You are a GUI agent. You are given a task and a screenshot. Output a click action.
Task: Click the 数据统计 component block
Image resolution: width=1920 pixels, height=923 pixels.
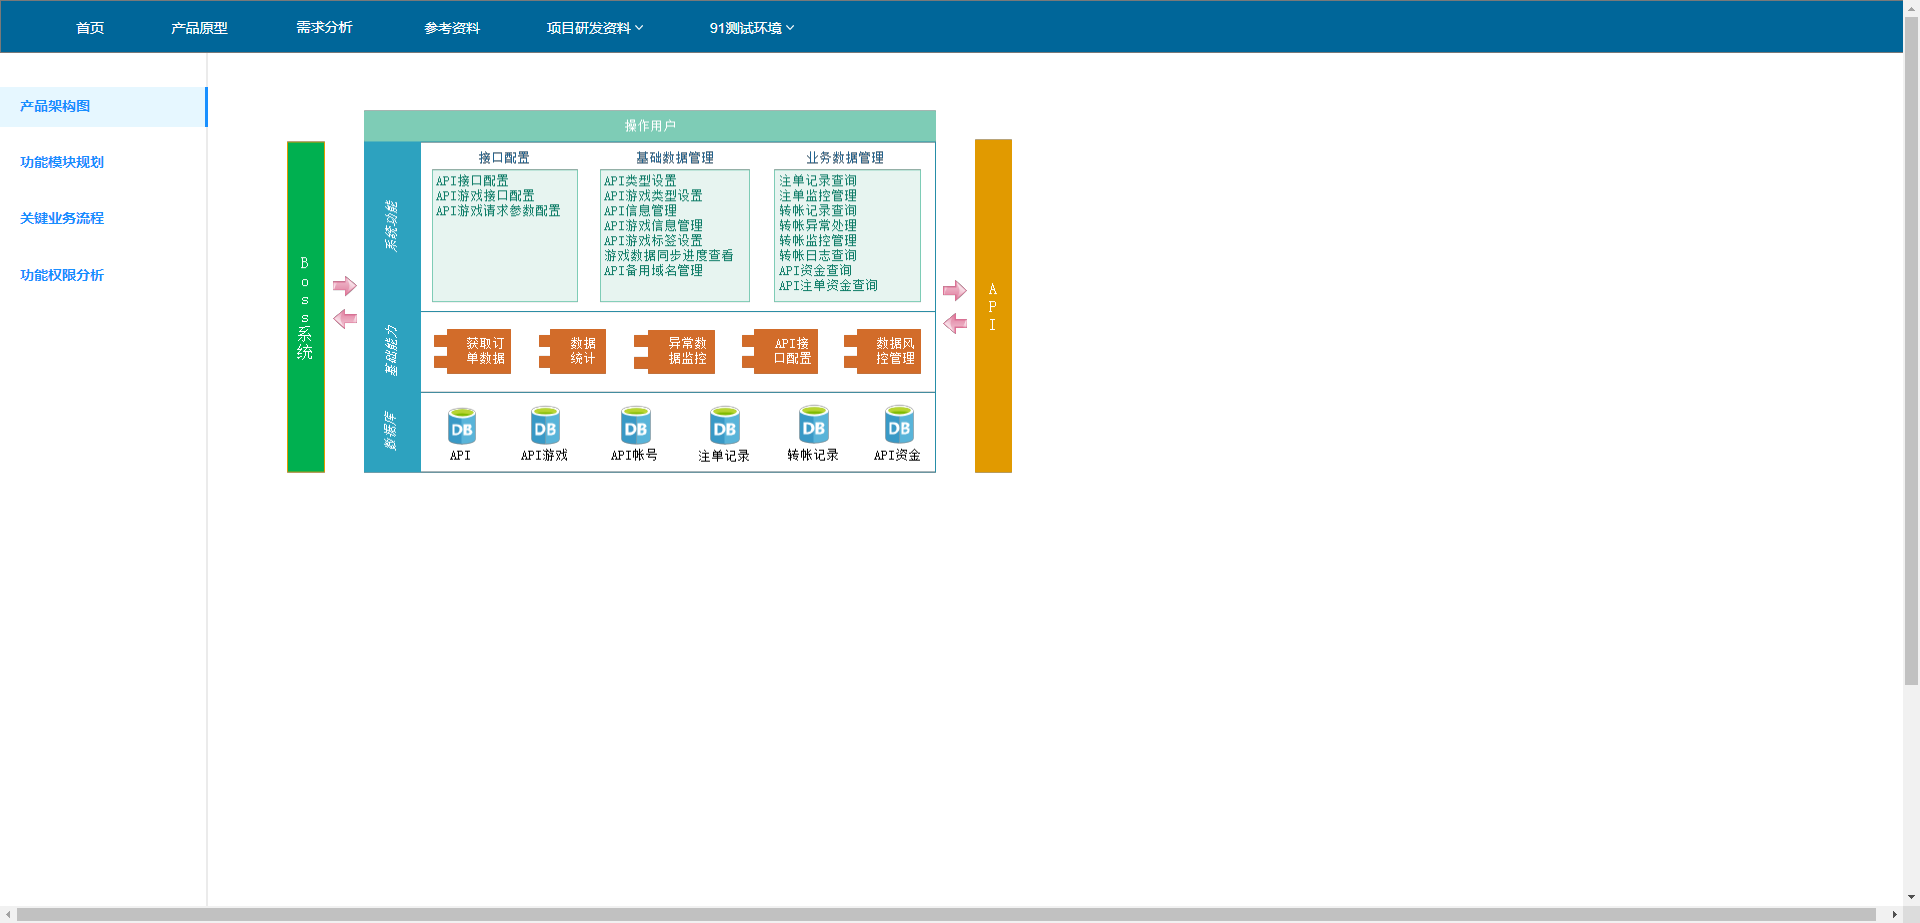click(573, 351)
